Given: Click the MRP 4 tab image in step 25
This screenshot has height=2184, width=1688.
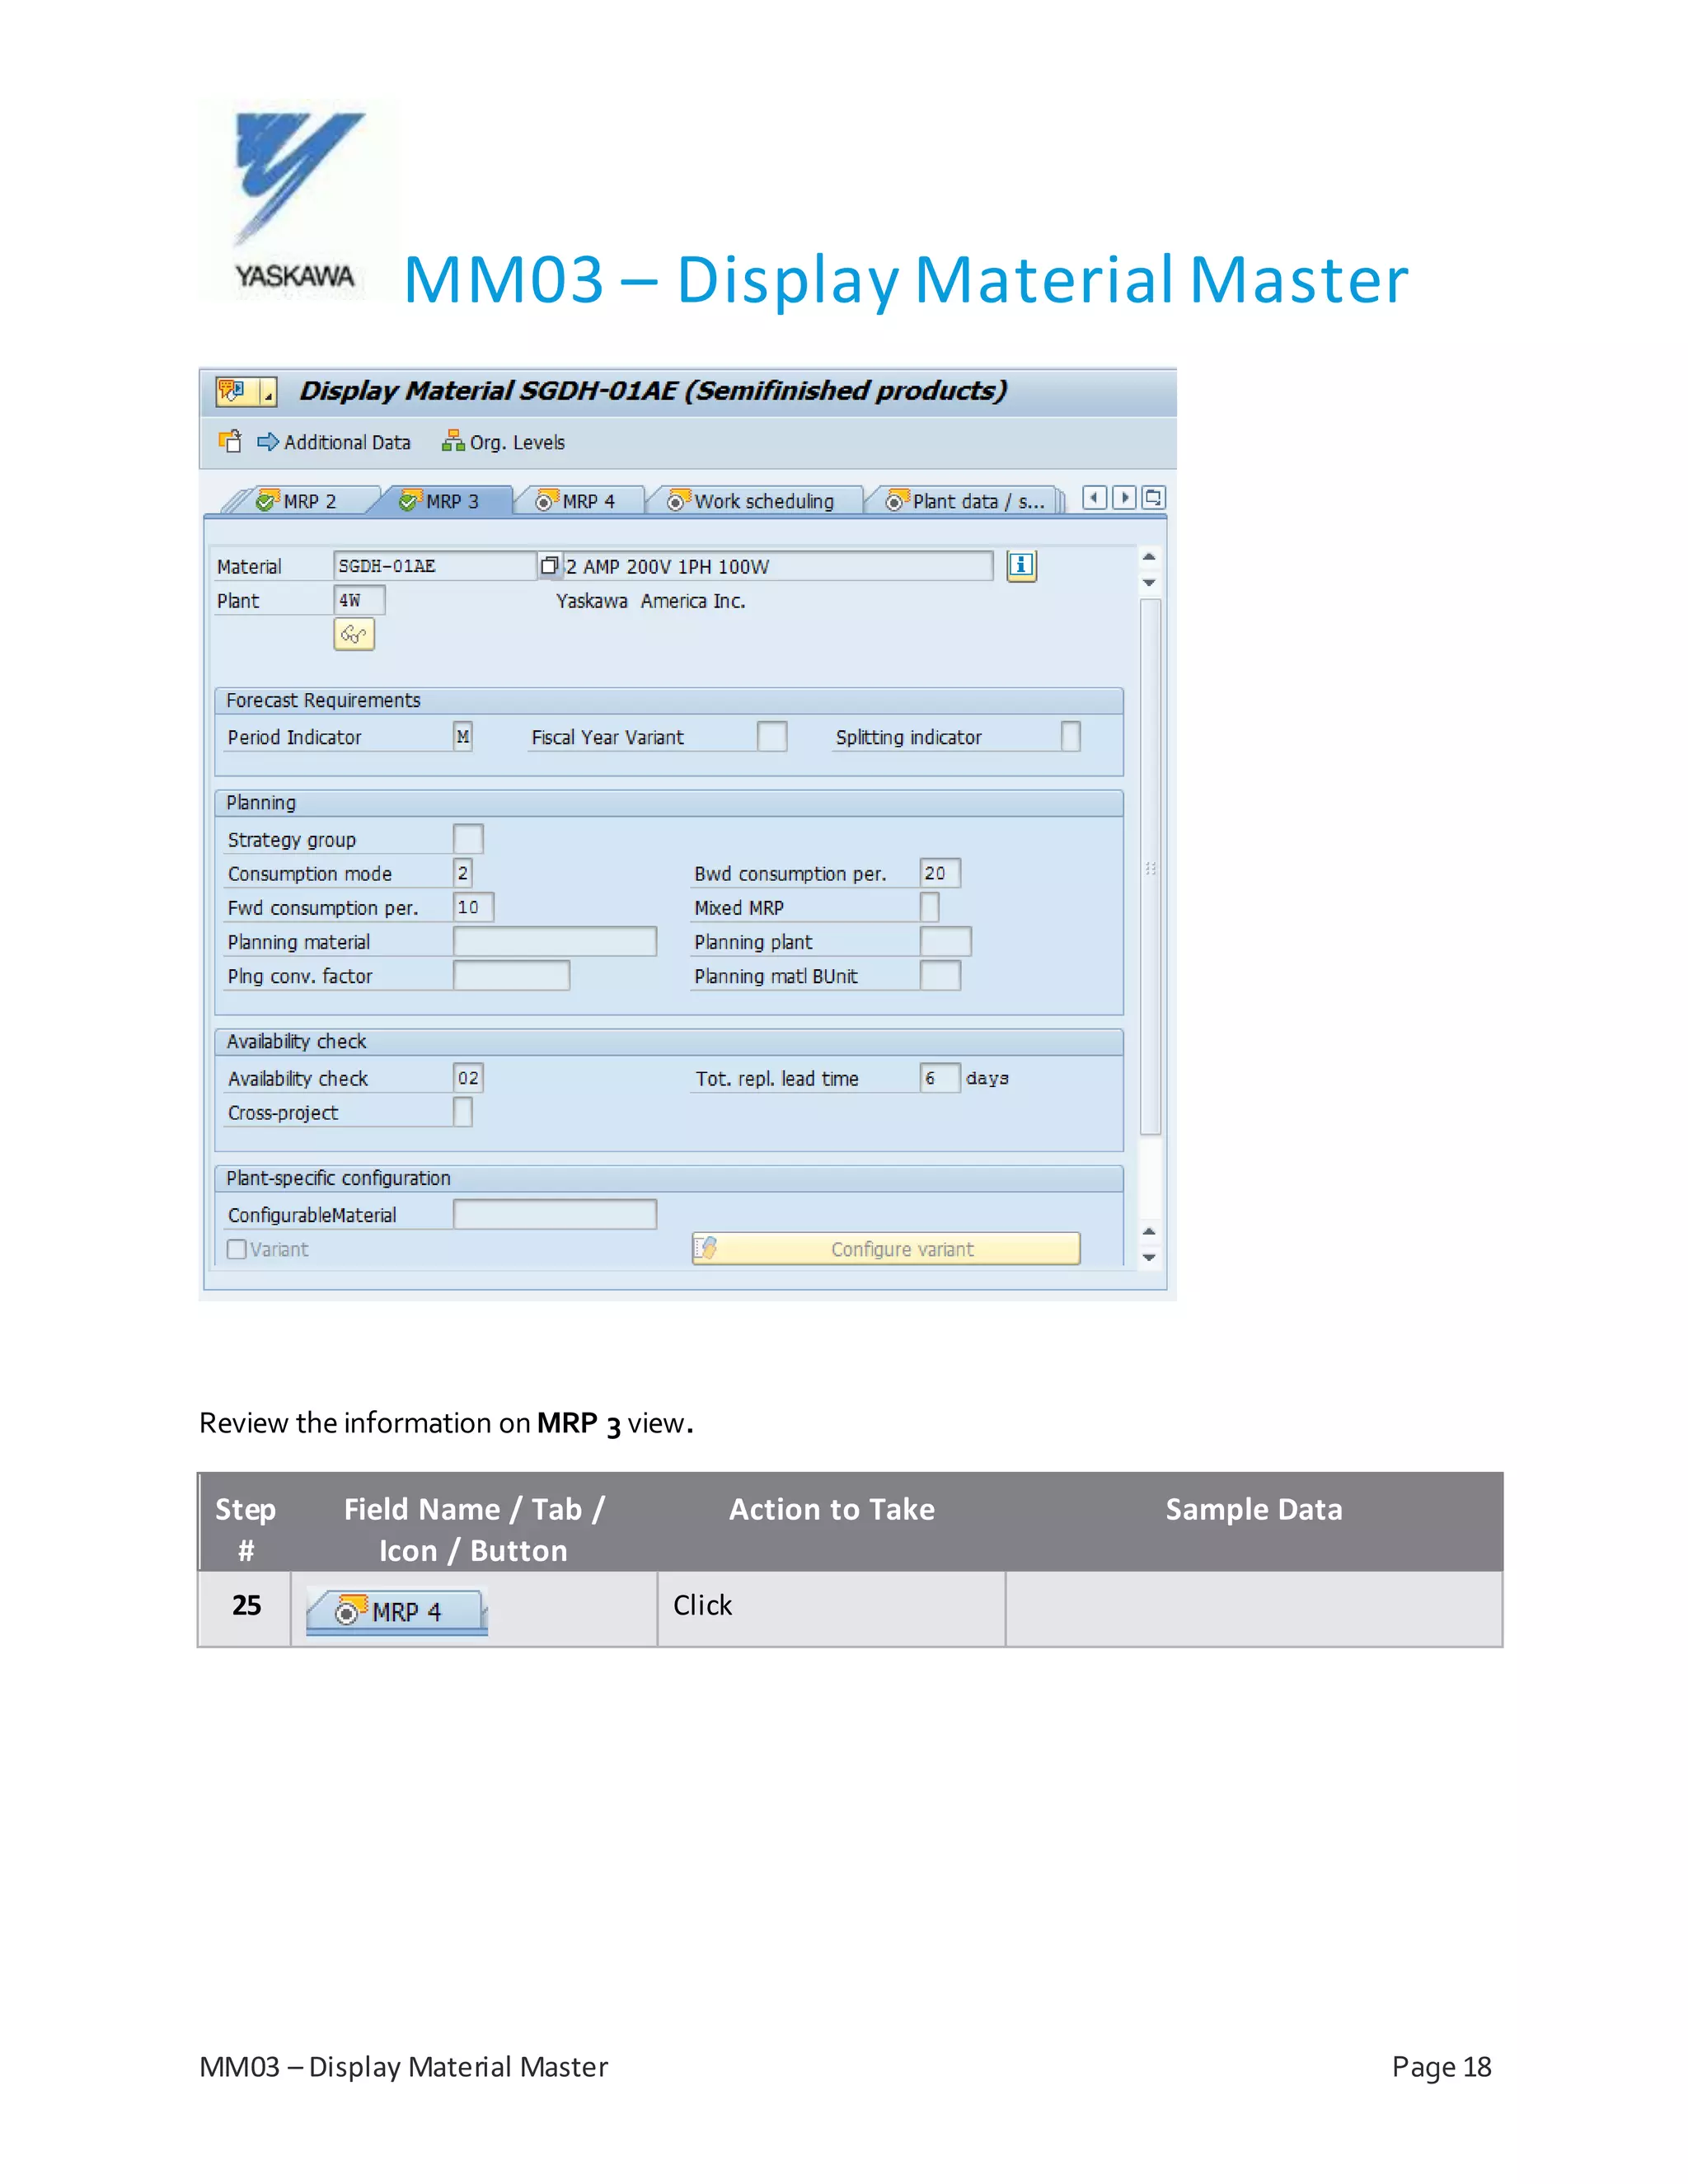Looking at the screenshot, I should 397,1611.
